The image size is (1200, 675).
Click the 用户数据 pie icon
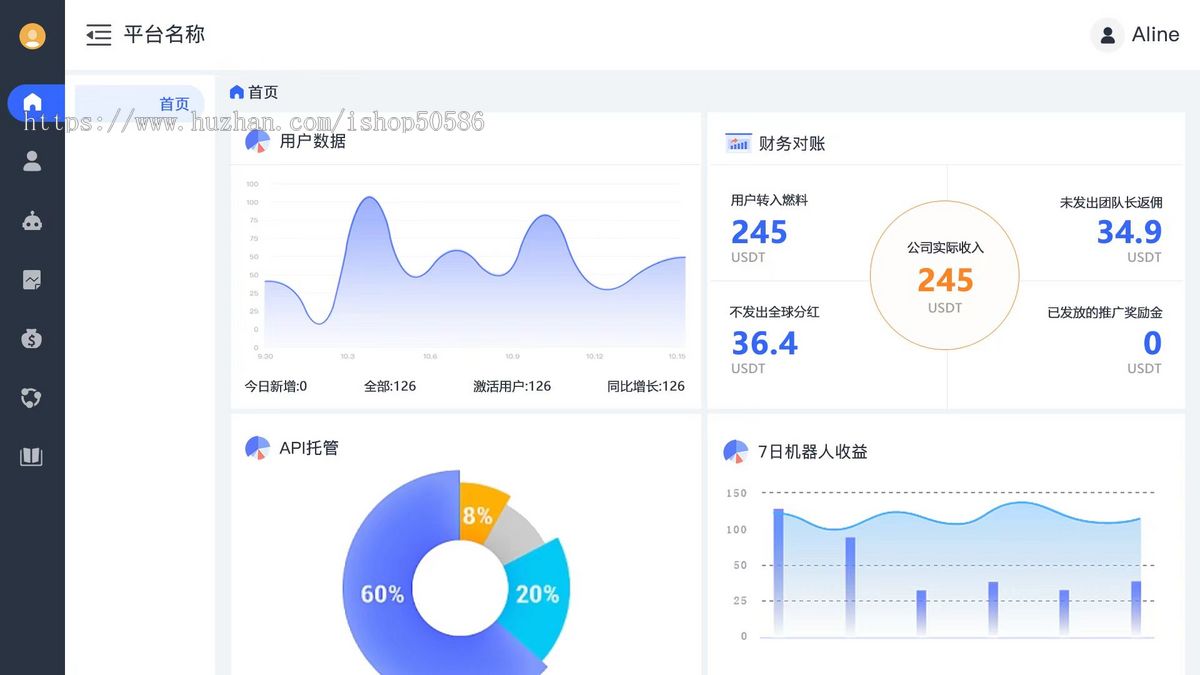[x=258, y=142]
